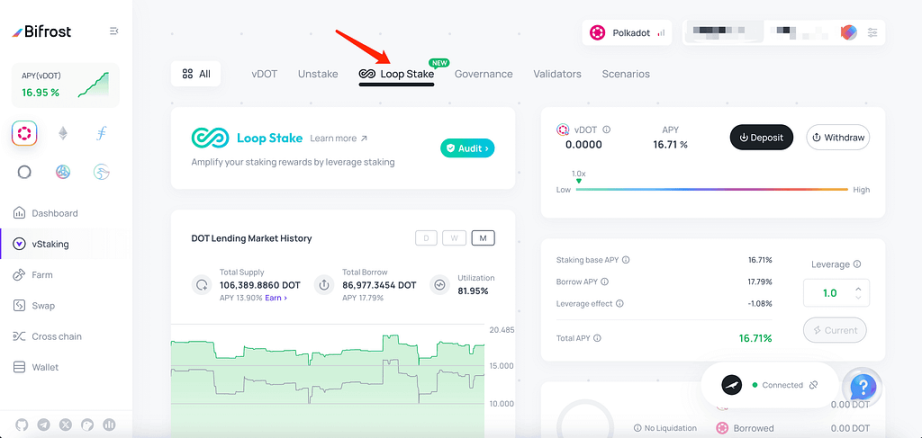Open the Discord link icon

[x=87, y=424]
